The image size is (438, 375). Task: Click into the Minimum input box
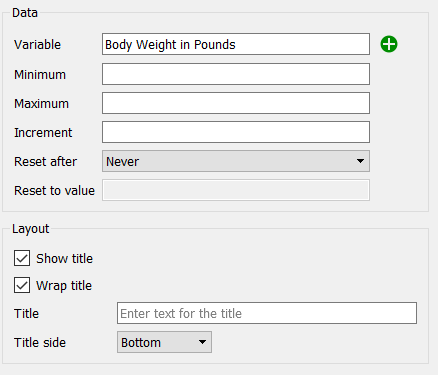click(236, 74)
